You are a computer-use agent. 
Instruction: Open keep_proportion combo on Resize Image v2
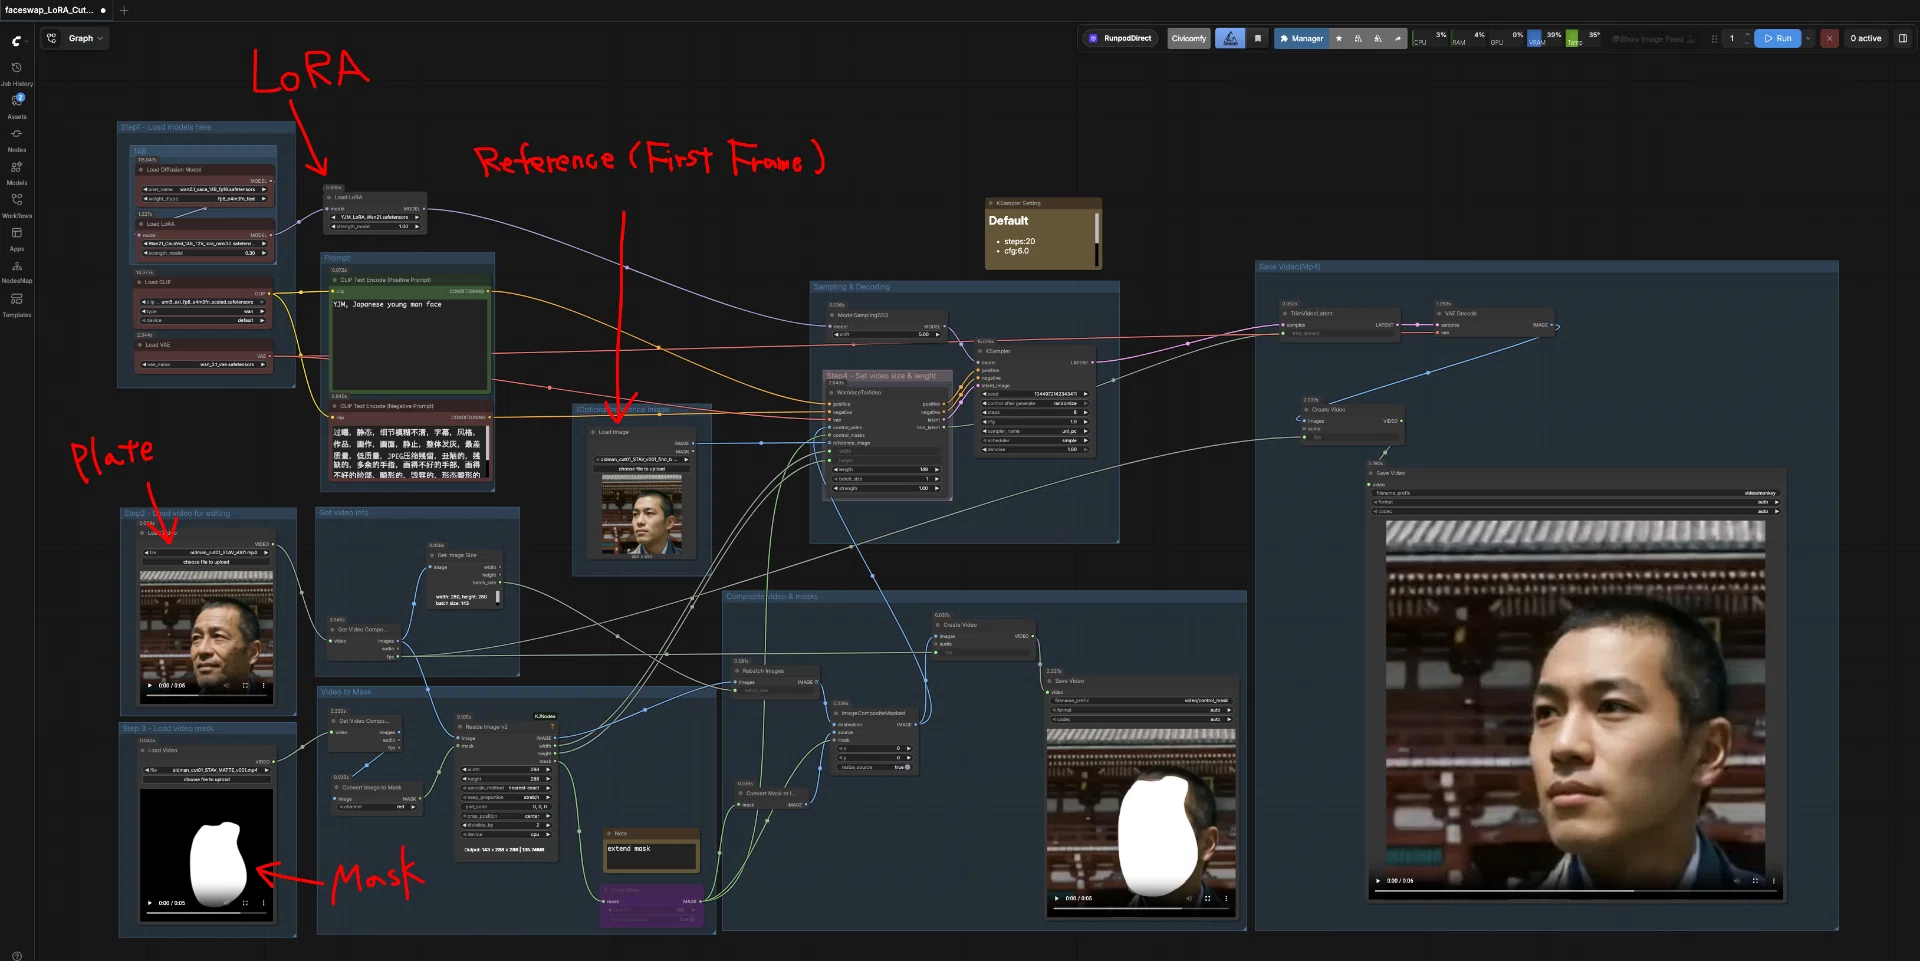(x=506, y=797)
